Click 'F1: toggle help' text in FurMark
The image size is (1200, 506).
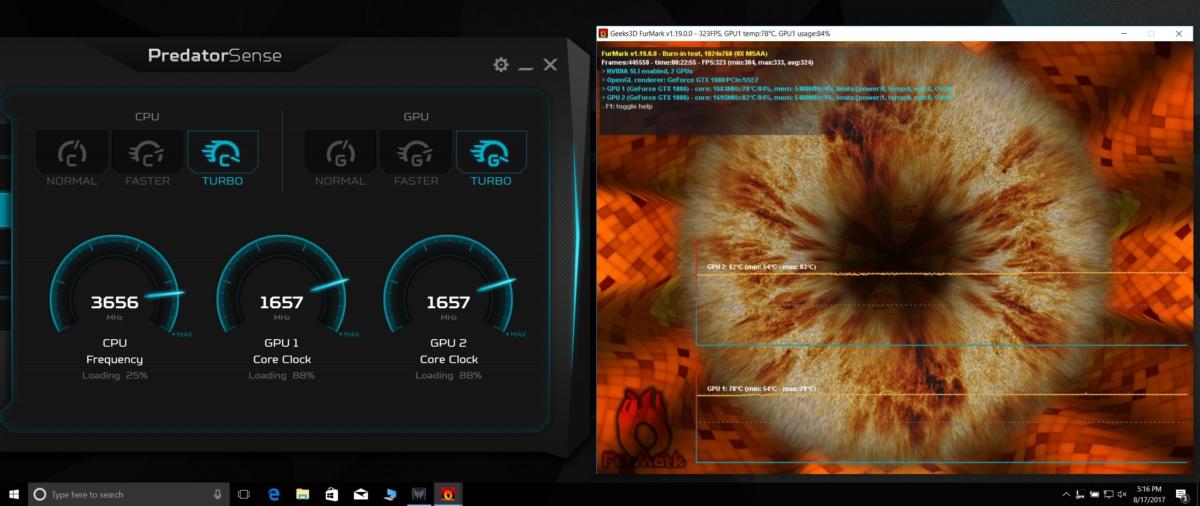coord(628,107)
